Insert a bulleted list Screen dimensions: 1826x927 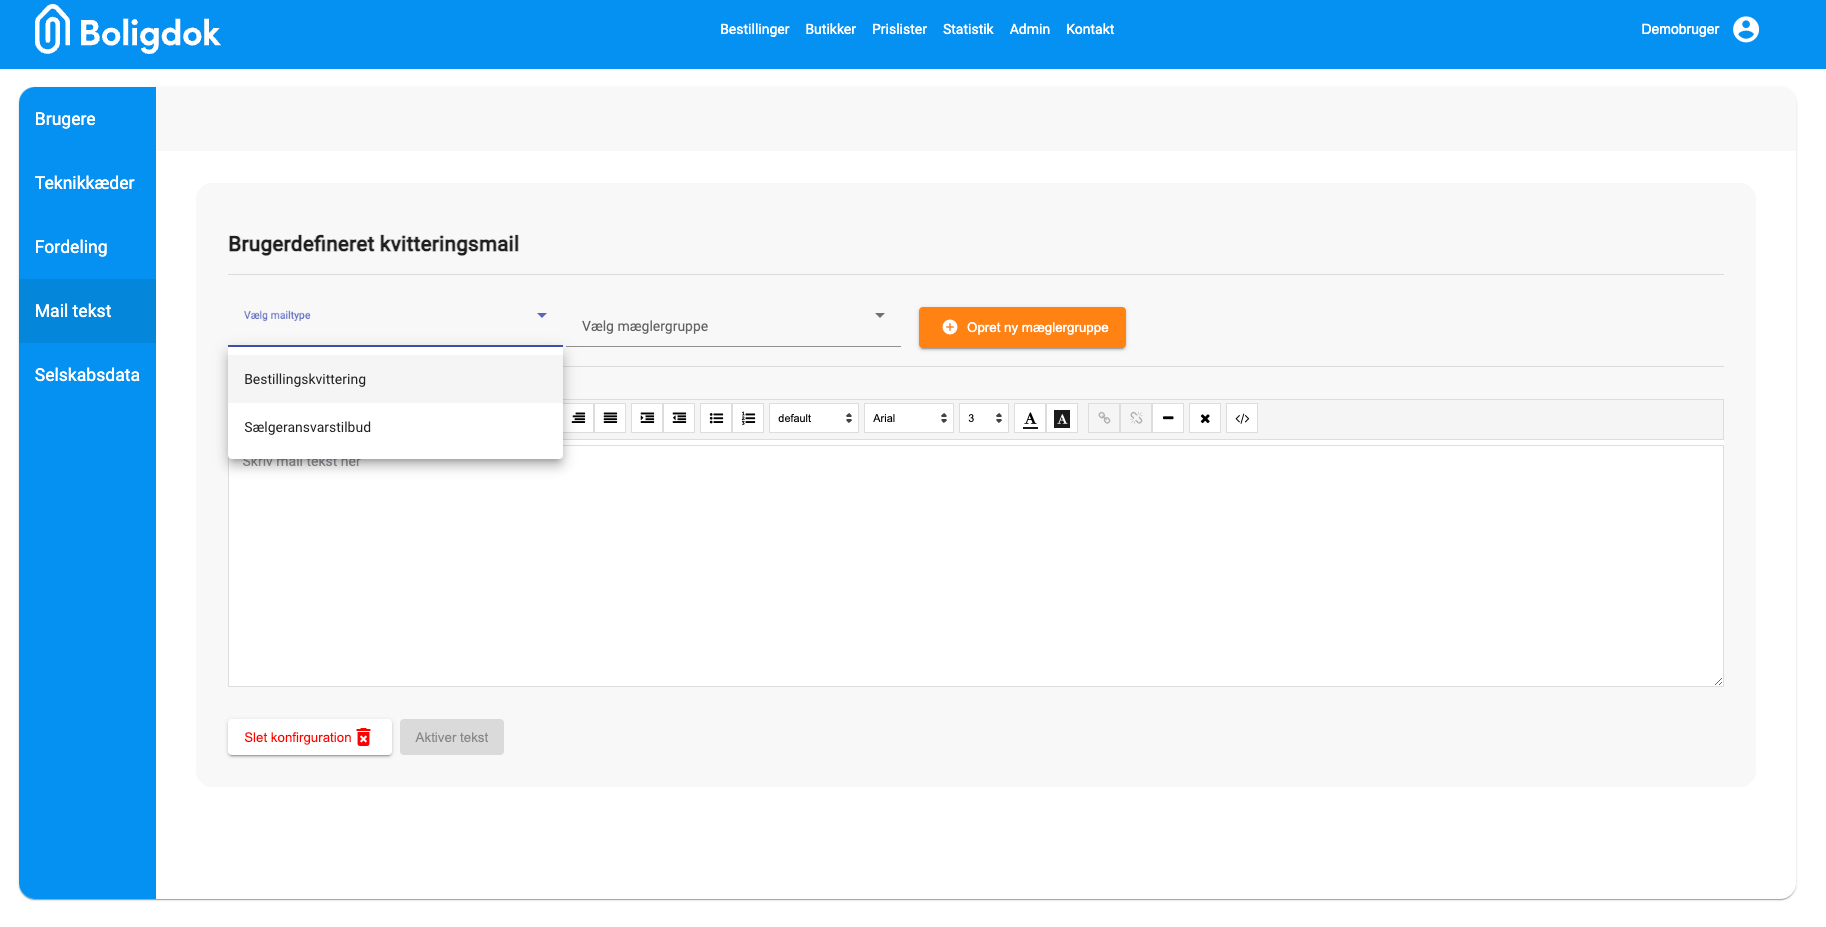pos(716,418)
